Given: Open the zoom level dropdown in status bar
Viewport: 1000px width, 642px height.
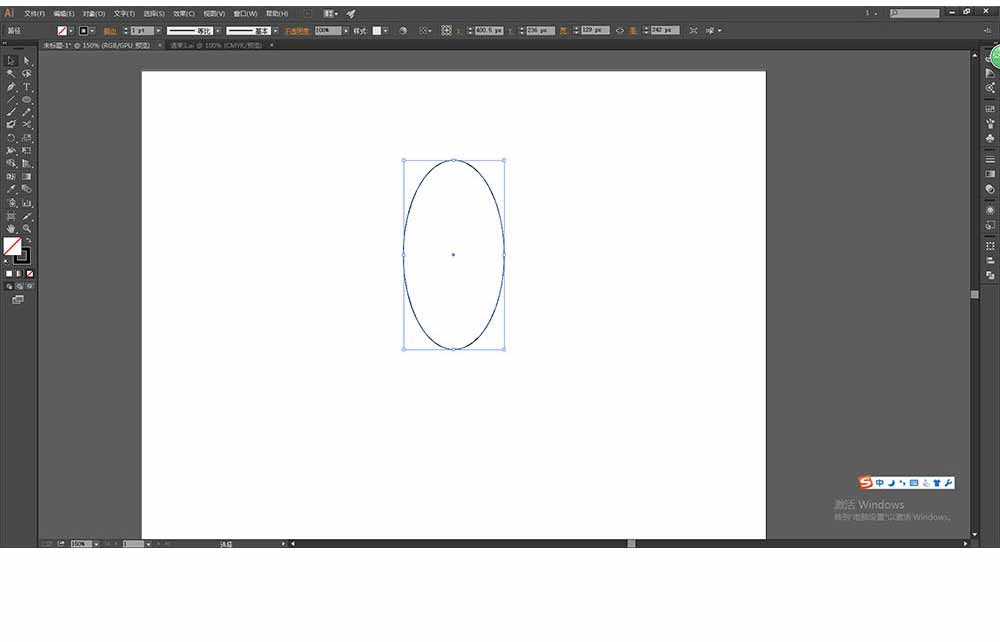Looking at the screenshot, I should [x=96, y=544].
